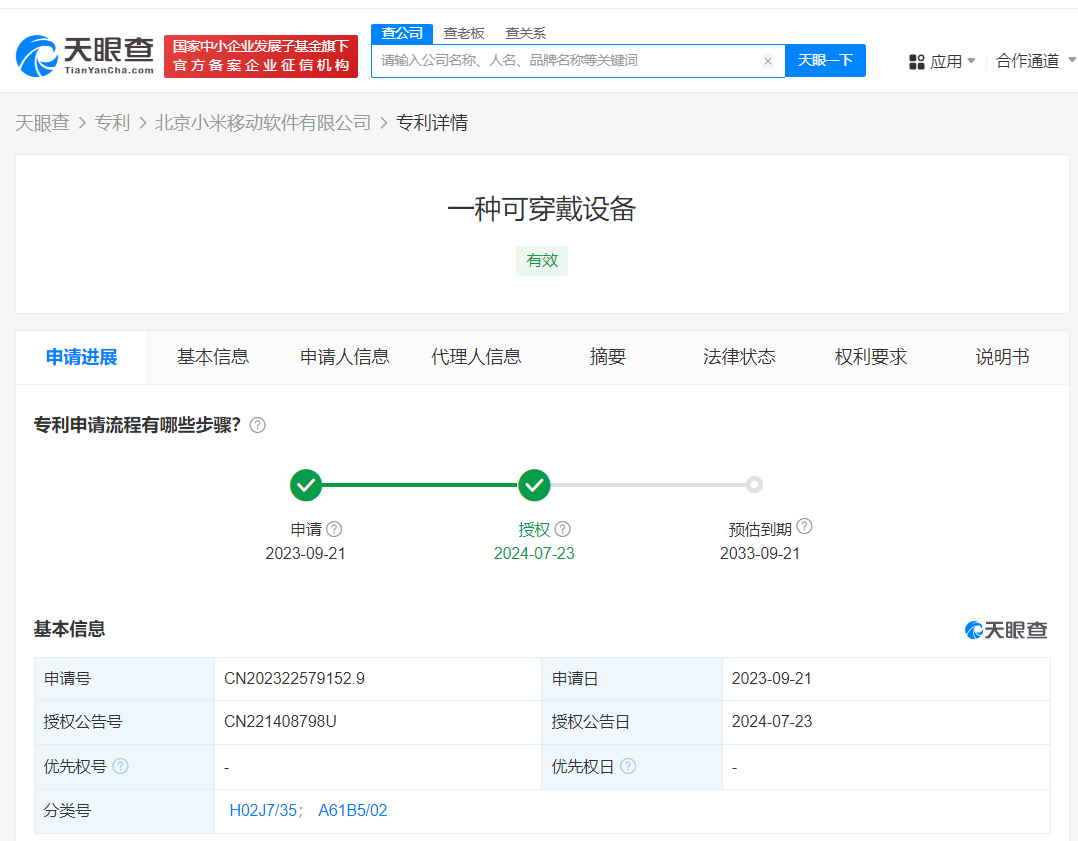Click the 授权 timeline checkpoint marker
Screen dimensions: 1078x841
click(x=534, y=485)
